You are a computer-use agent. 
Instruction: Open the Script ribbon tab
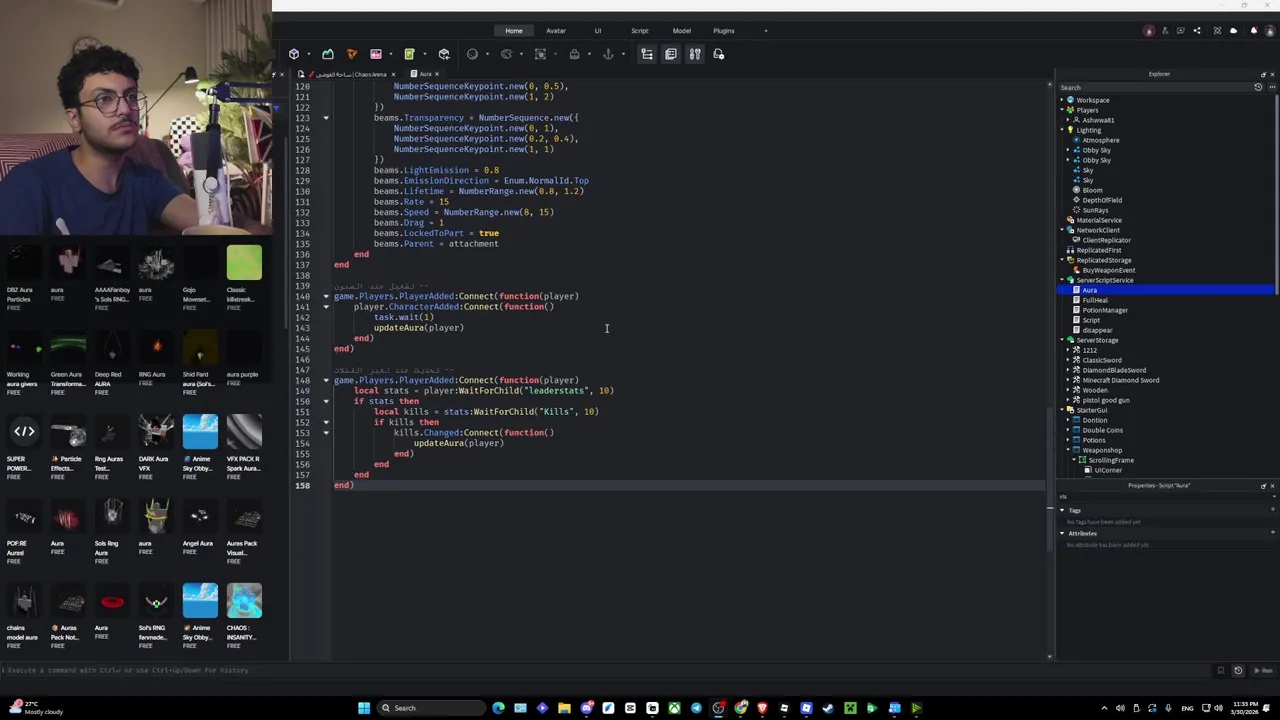(640, 31)
